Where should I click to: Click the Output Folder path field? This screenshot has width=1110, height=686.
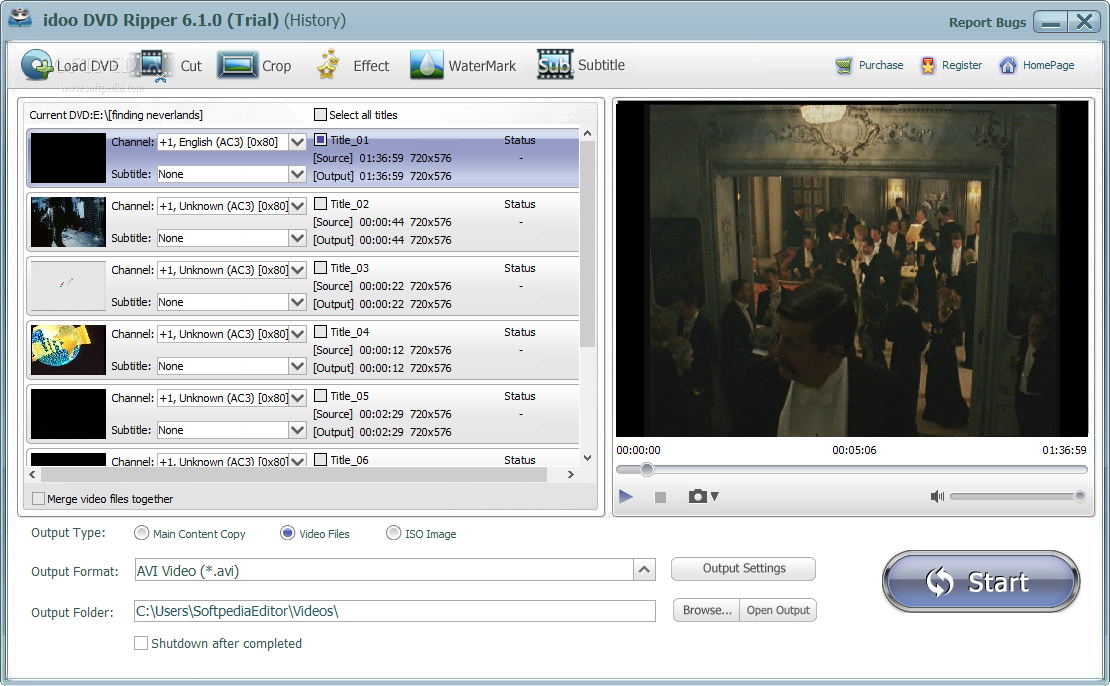click(x=394, y=611)
